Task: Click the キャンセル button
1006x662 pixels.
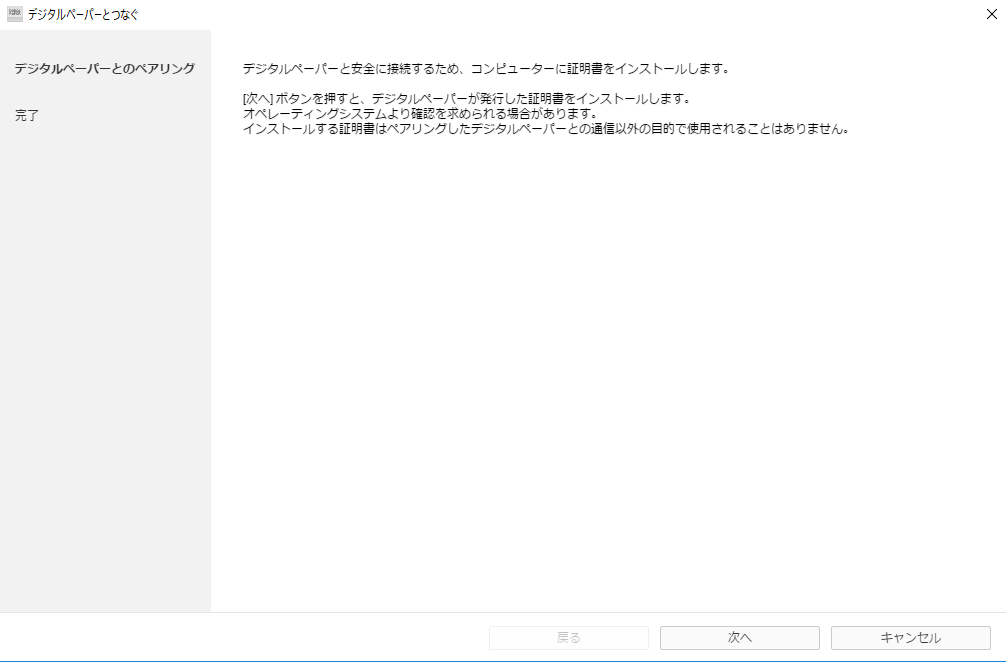Action: click(x=910, y=638)
